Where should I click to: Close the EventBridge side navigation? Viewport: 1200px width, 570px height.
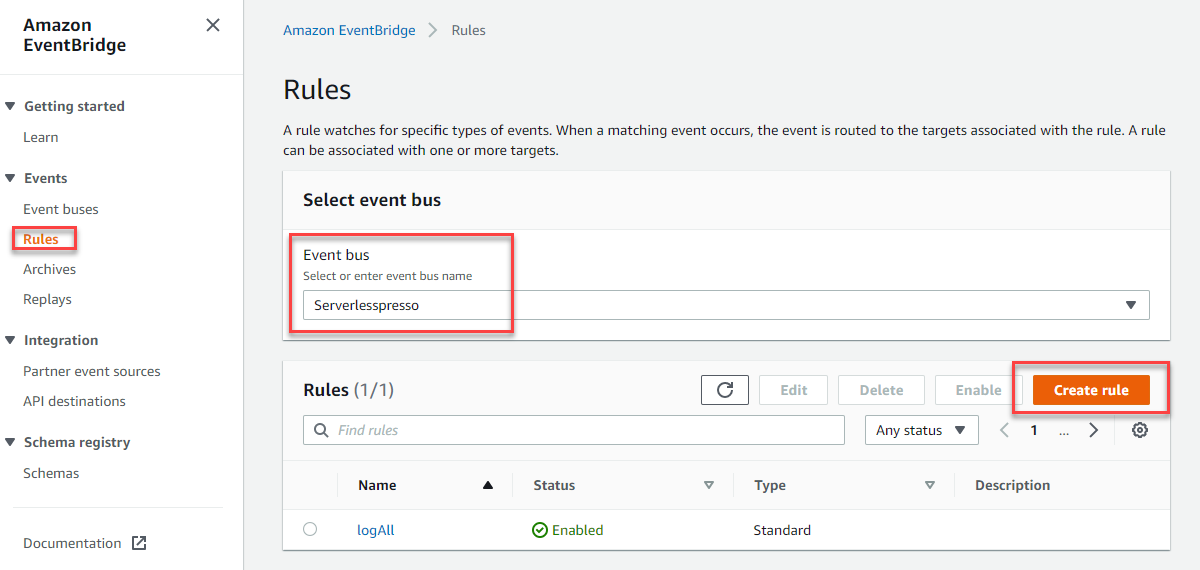(x=213, y=25)
